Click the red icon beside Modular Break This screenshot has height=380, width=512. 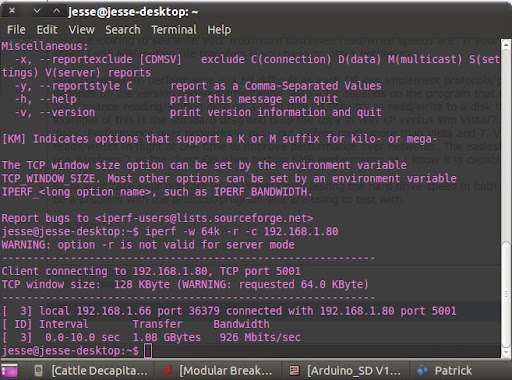tap(168, 370)
